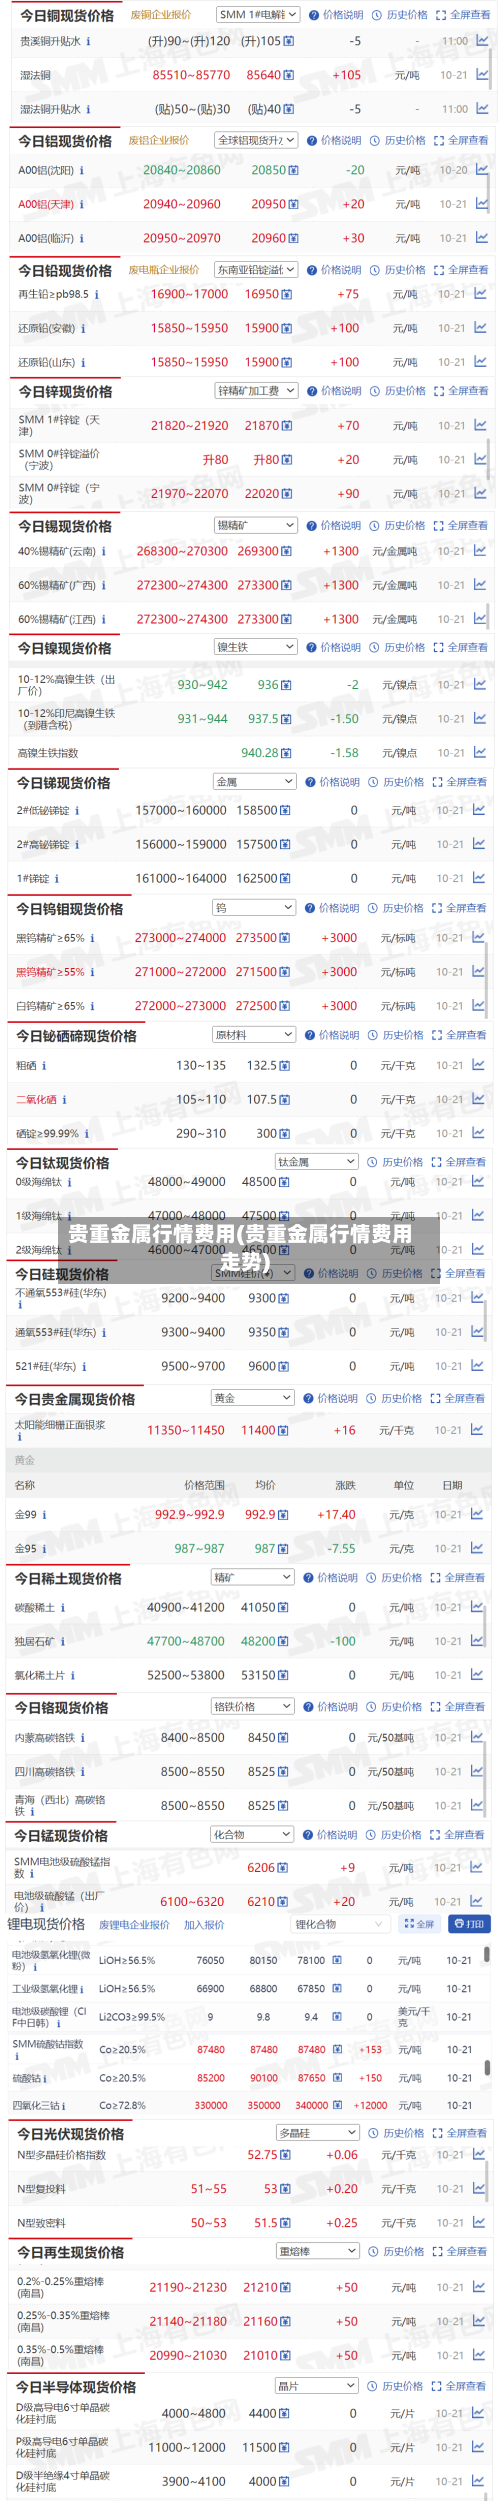The height and width of the screenshot is (2501, 500).
Task: Open the 东南亚铅锭溢 lead dropdown
Action: pyautogui.click(x=256, y=270)
